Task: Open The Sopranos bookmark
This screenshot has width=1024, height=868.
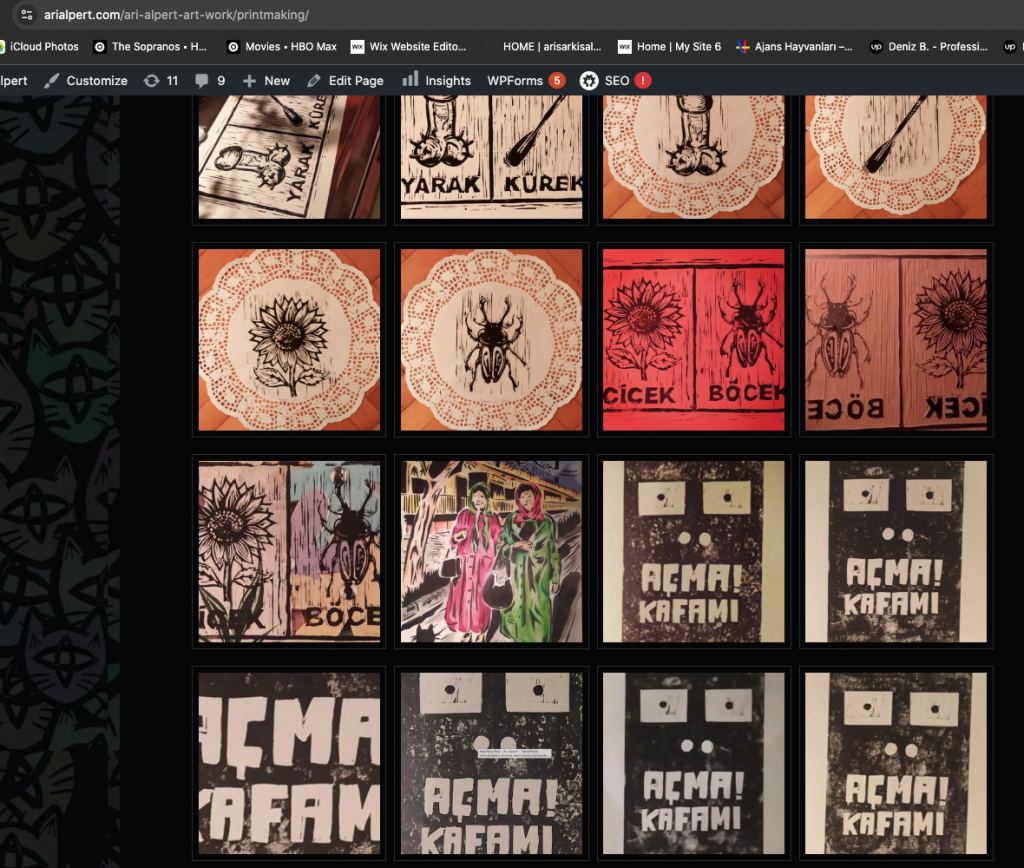Action: [150, 46]
